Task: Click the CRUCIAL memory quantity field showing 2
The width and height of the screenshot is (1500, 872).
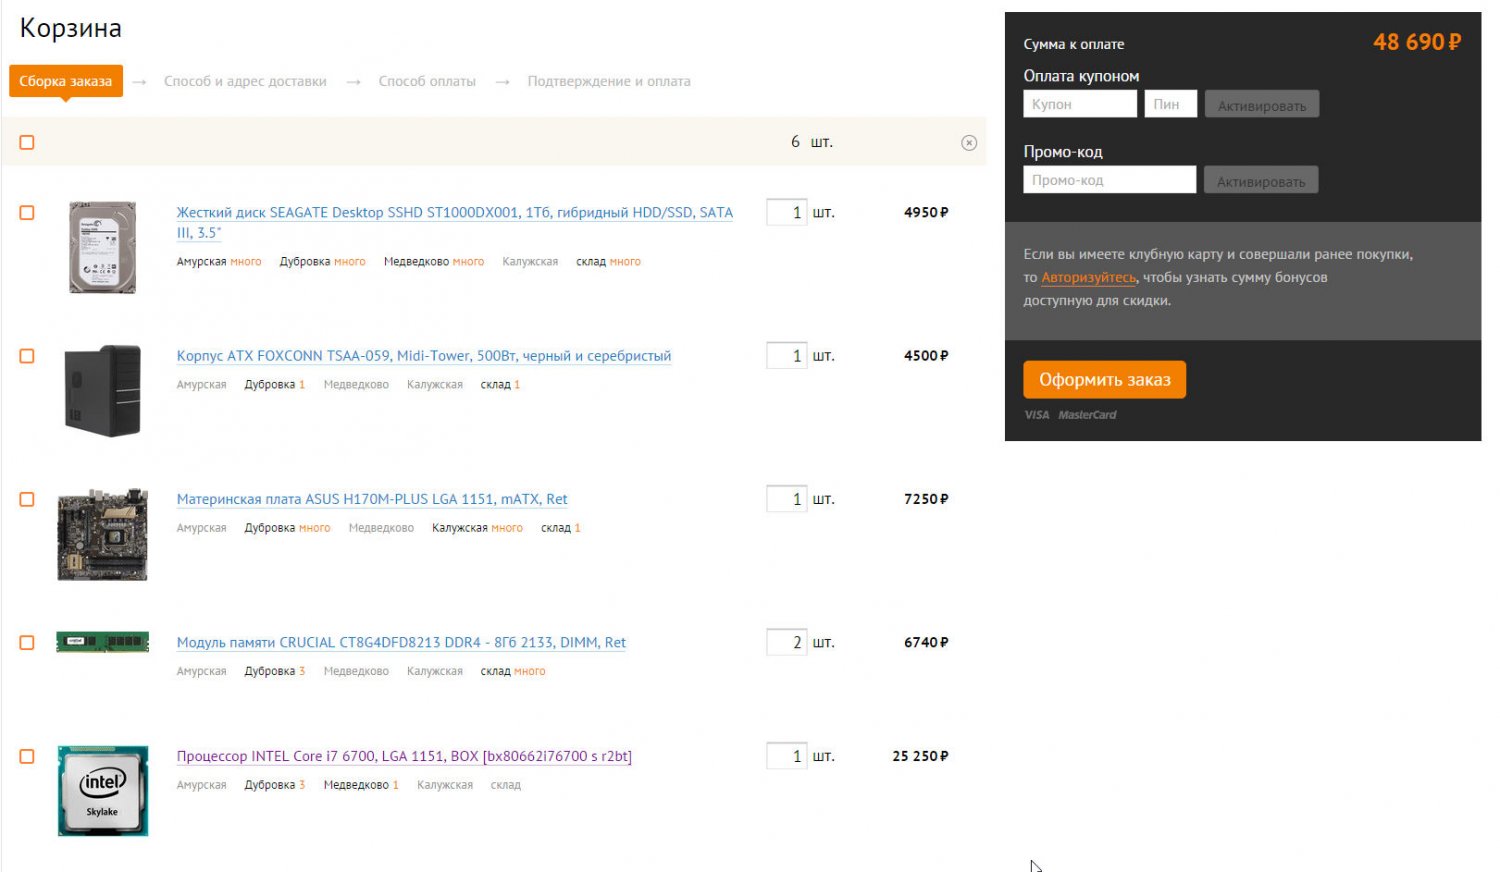Action: click(x=786, y=642)
